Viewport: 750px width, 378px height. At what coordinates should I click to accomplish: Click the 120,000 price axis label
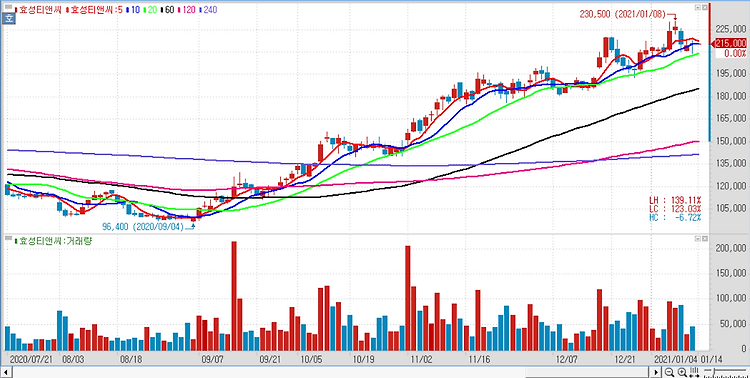(730, 186)
